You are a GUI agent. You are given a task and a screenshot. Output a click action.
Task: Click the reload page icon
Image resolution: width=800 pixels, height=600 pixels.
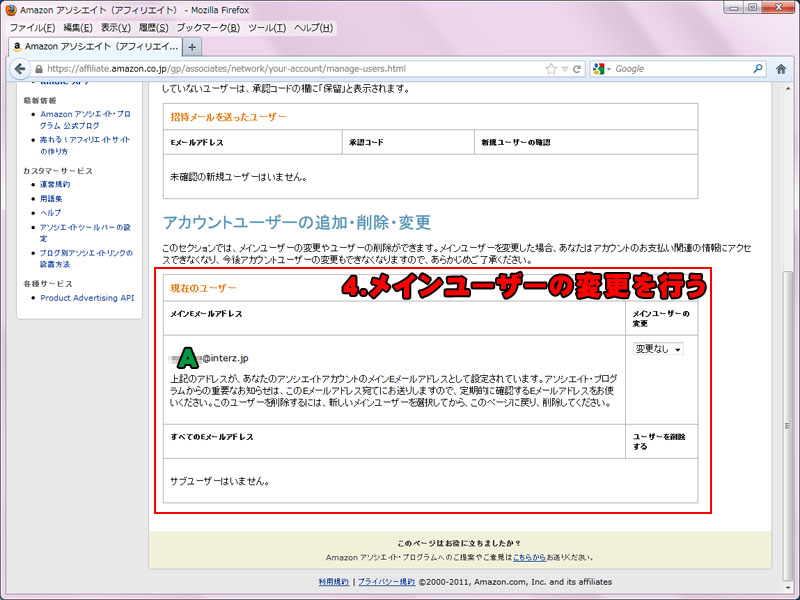click(x=577, y=69)
